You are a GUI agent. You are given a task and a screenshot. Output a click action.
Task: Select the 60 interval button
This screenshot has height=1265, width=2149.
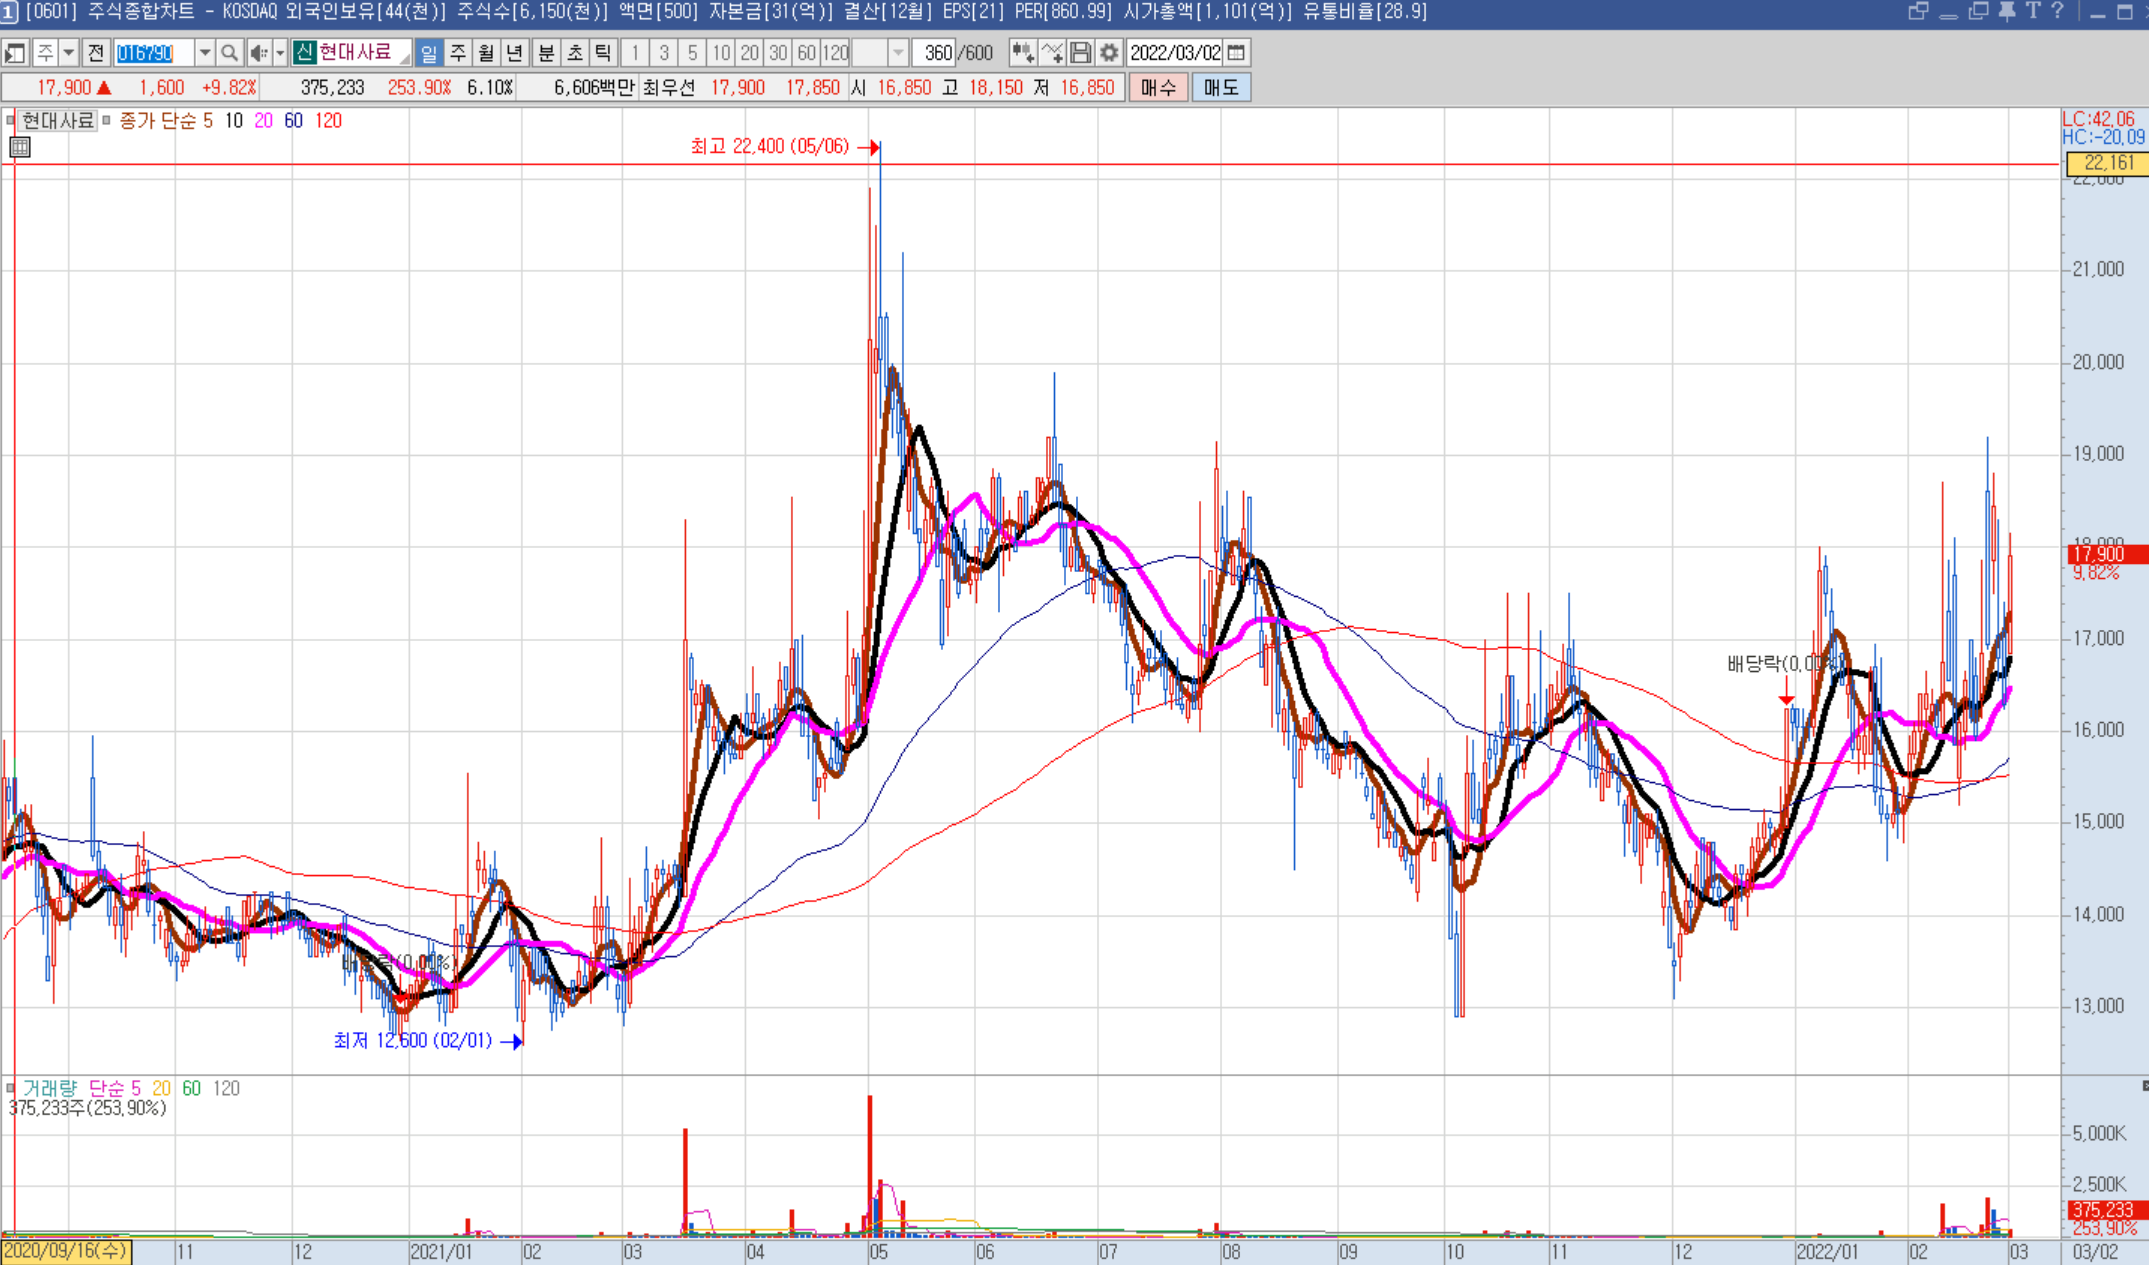806,52
